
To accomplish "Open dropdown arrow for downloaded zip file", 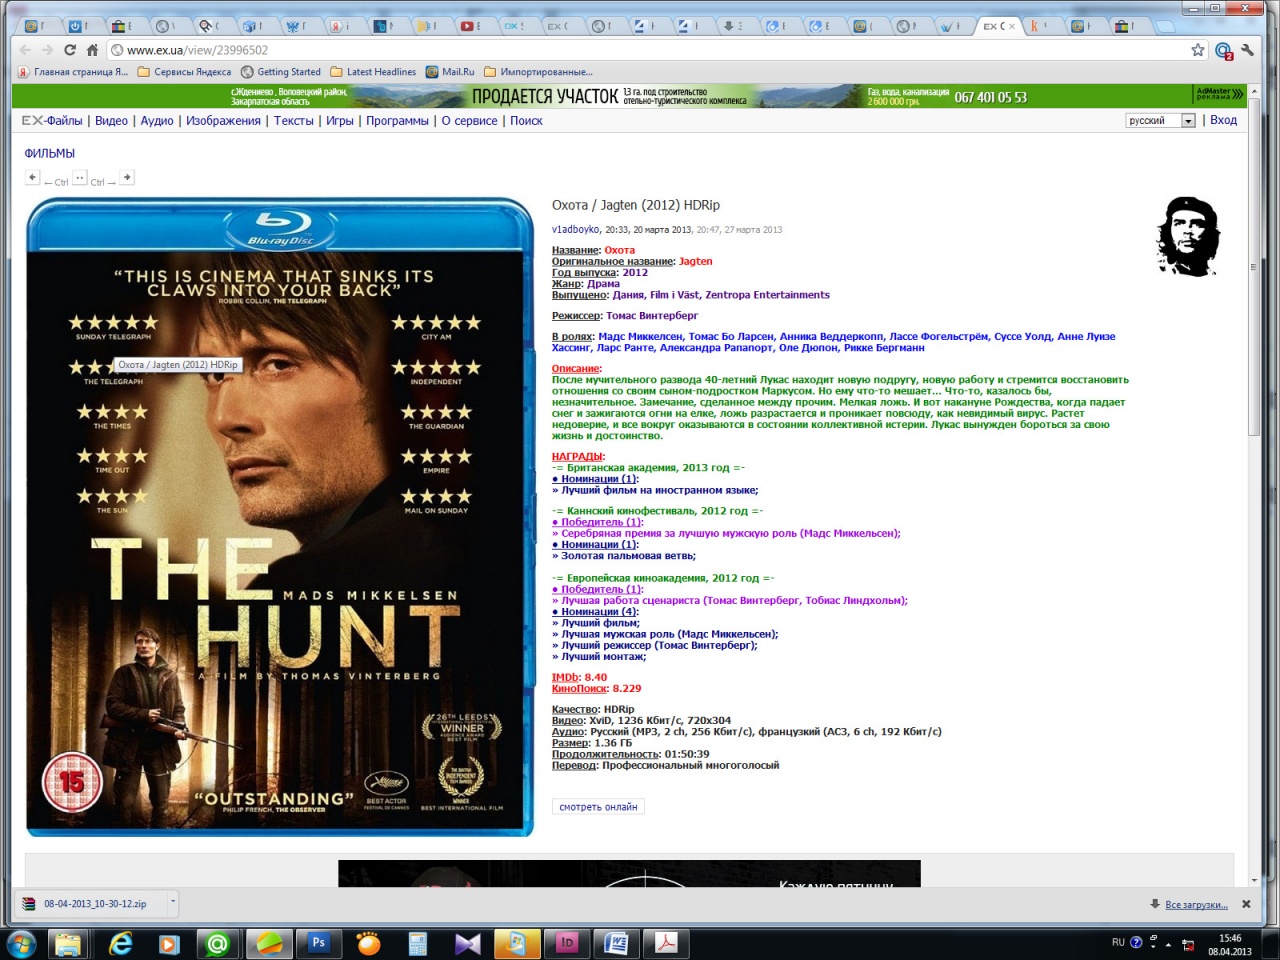I will [172, 902].
